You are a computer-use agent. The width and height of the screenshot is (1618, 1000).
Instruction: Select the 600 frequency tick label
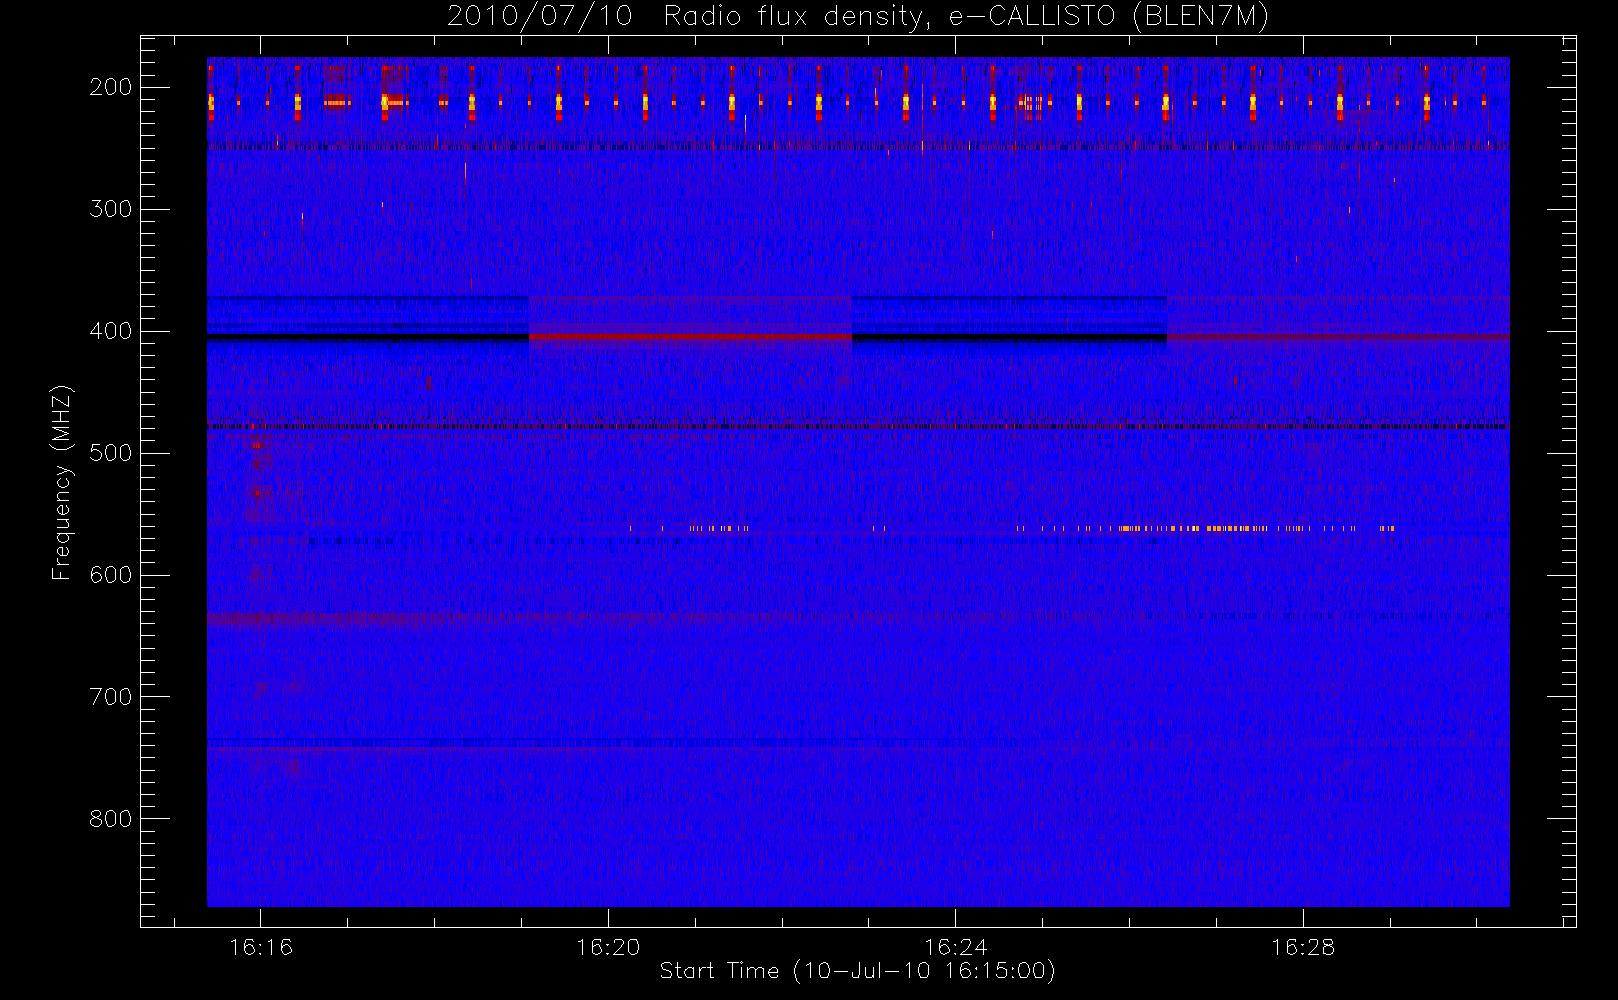[x=111, y=575]
